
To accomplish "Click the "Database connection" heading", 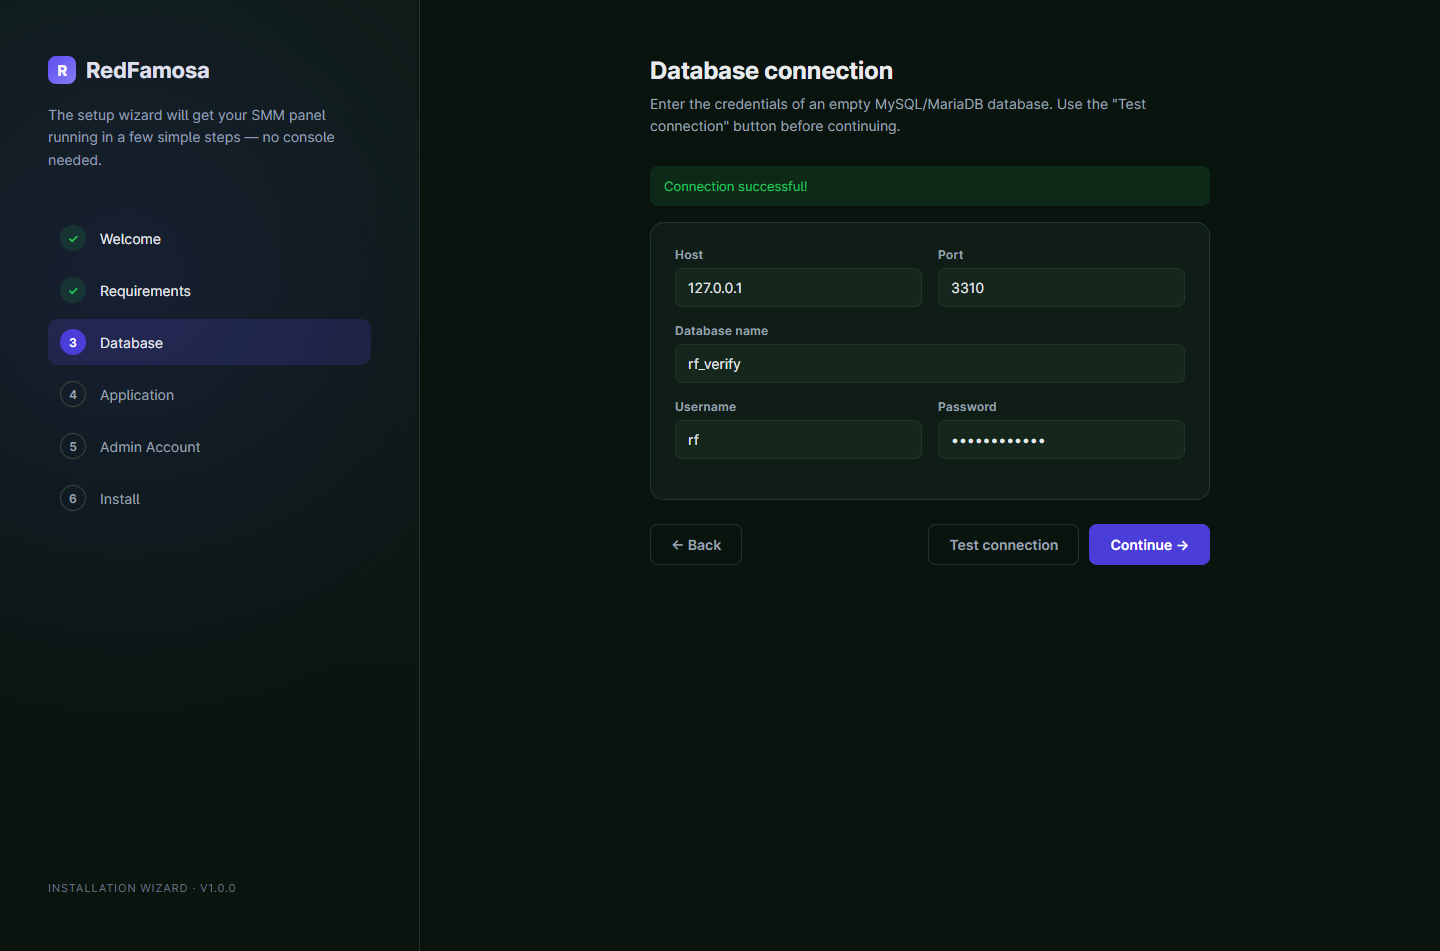I will 771,71.
